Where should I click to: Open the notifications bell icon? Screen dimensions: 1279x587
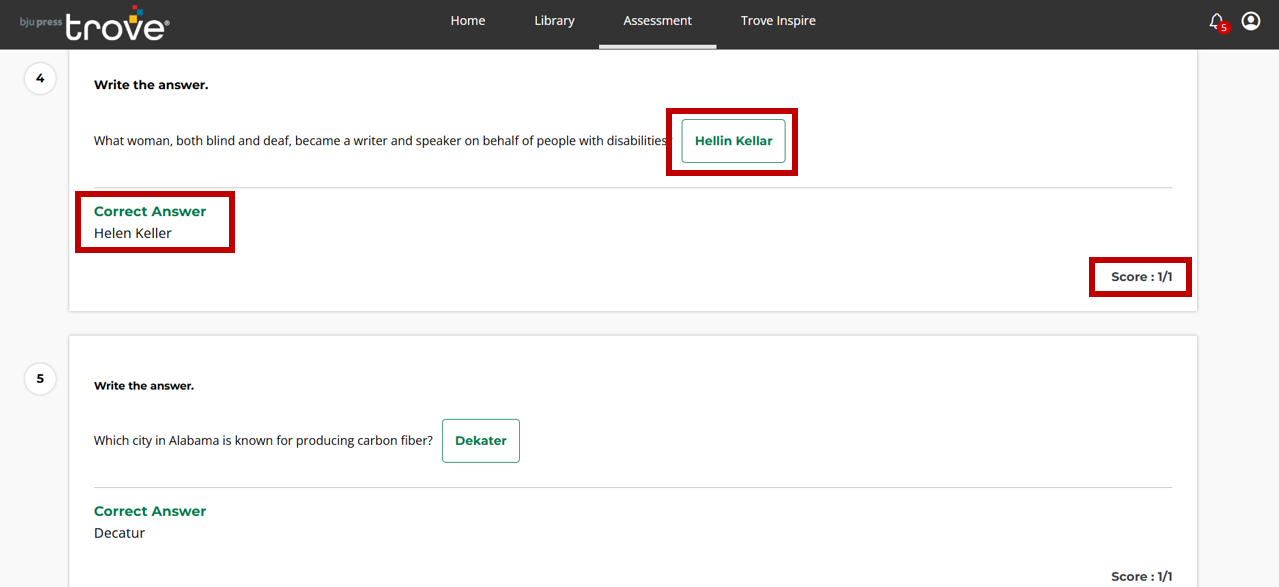[1216, 21]
